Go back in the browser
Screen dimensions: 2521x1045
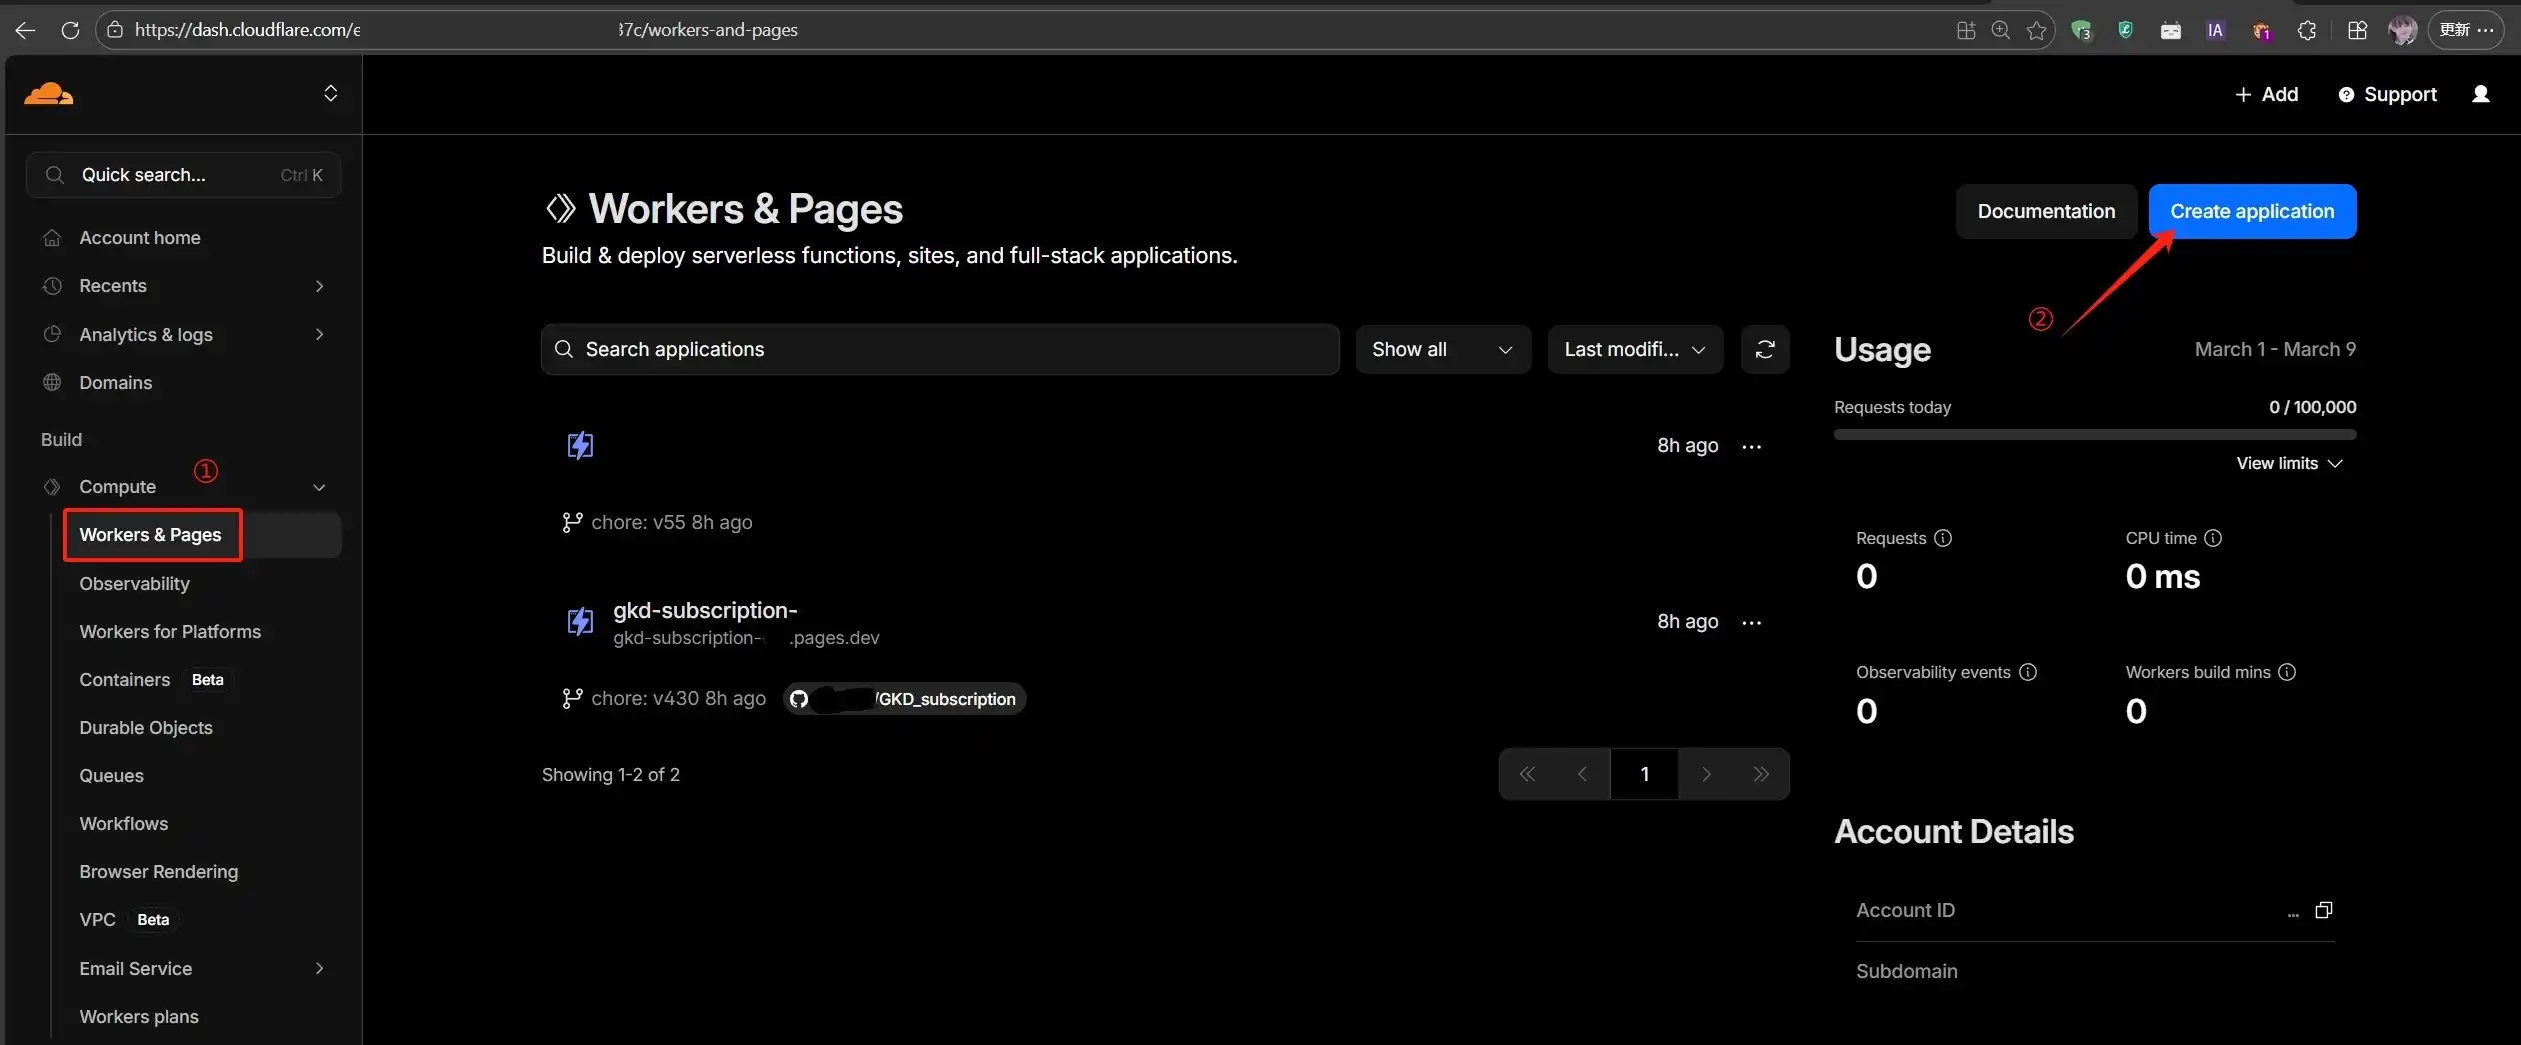(25, 30)
